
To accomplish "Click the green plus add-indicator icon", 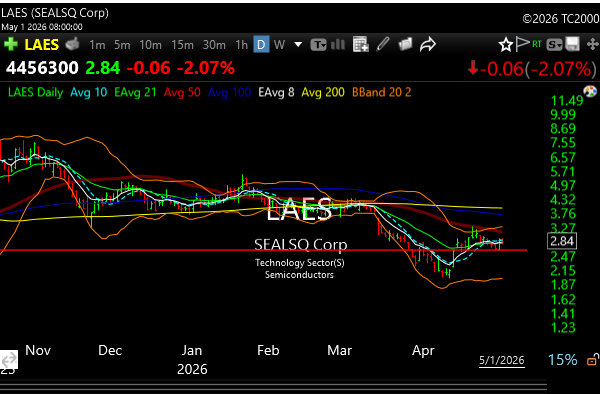I will click(x=11, y=44).
